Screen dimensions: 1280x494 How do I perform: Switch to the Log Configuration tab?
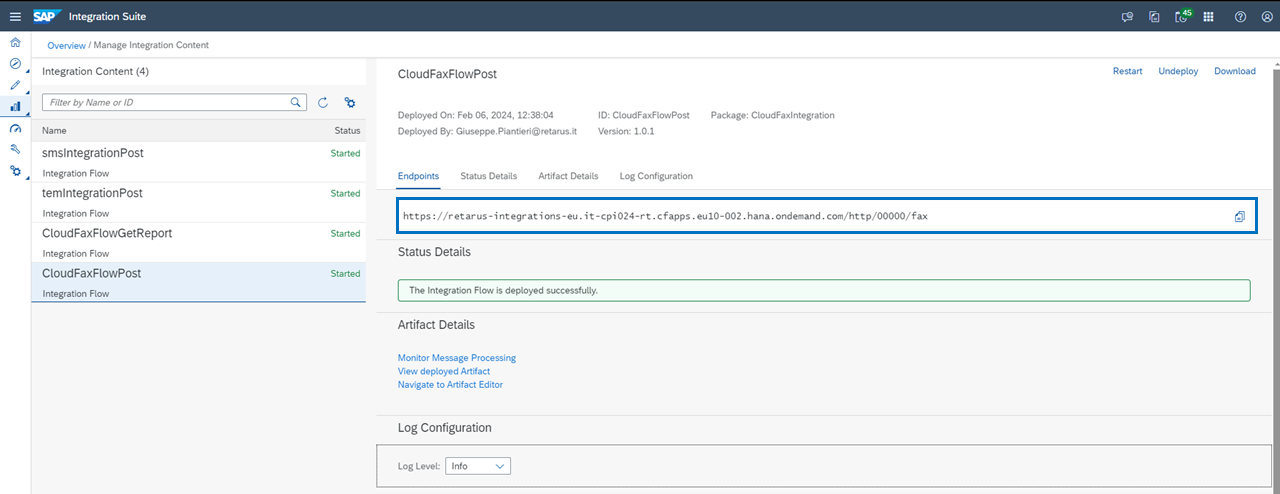pos(656,176)
